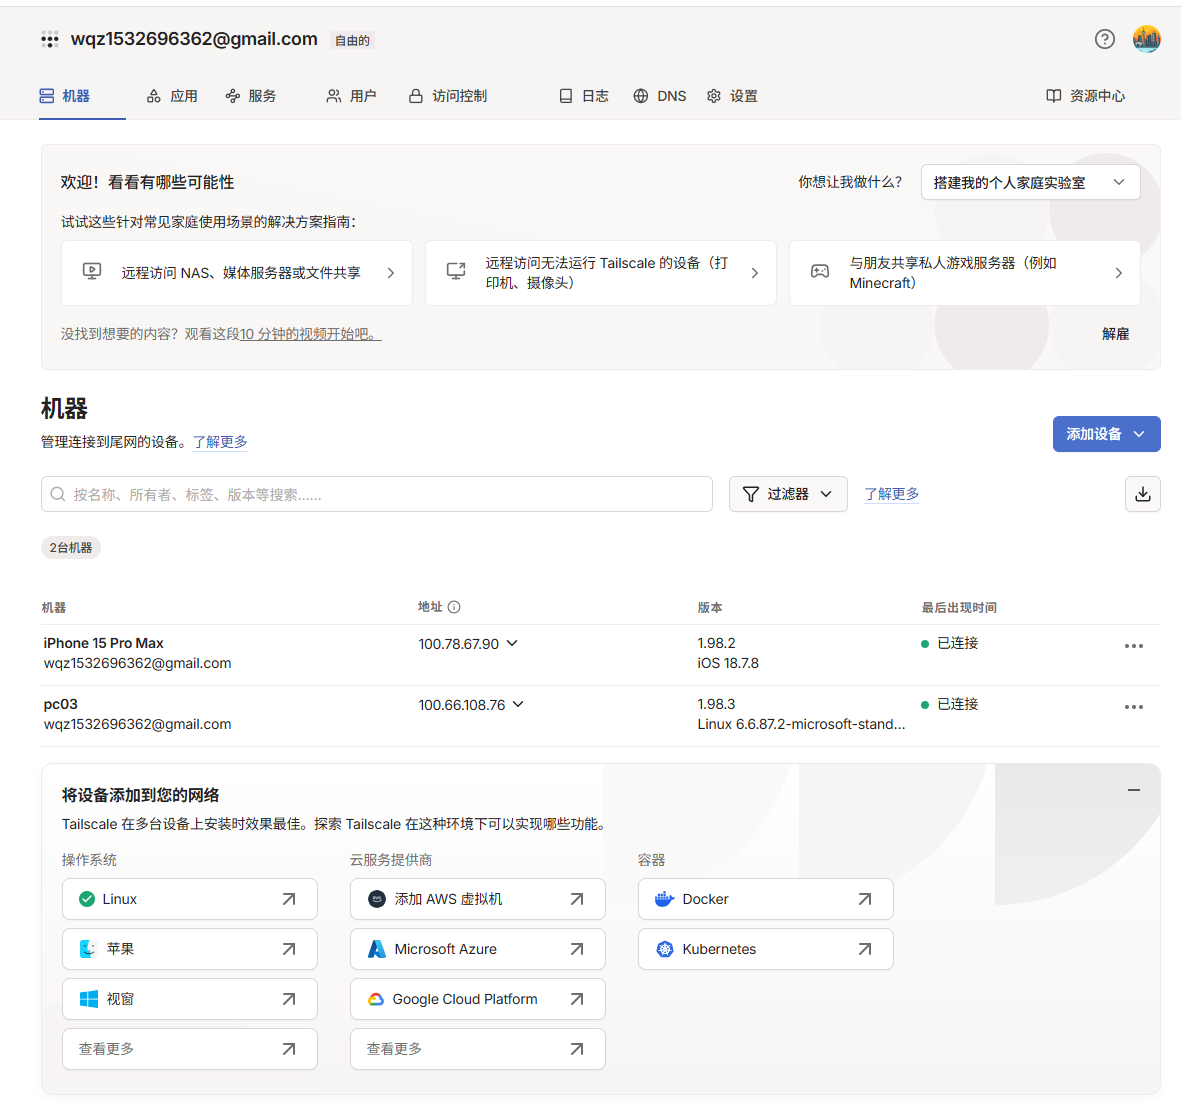Click 了解更多 next to the filter
Screen dimensions: 1181x1102
click(891, 494)
